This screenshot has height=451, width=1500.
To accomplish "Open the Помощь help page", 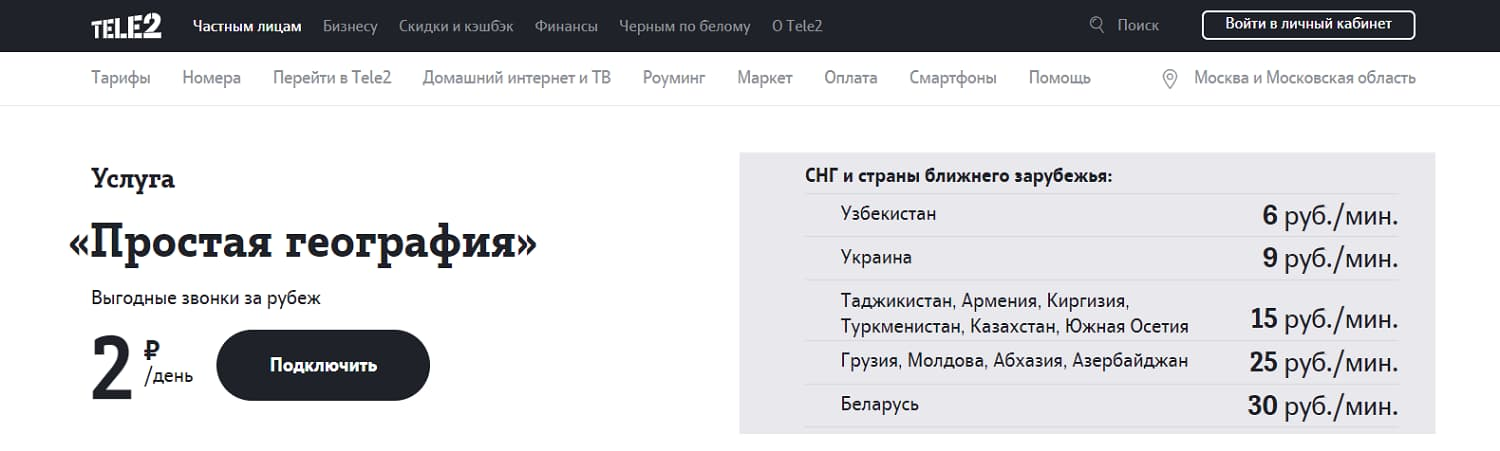I will (x=1059, y=78).
